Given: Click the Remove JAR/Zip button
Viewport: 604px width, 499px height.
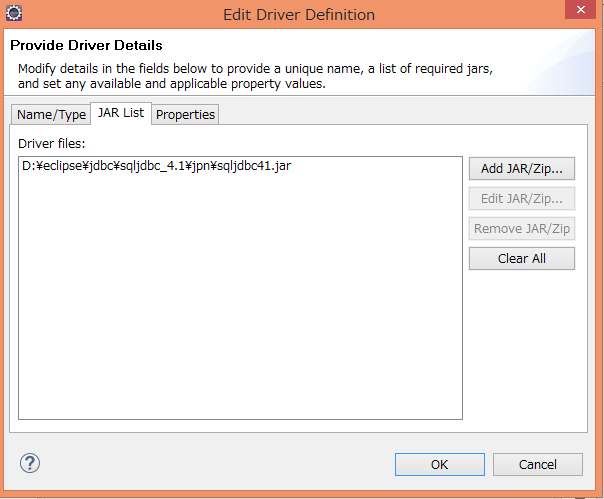Looking at the screenshot, I should click(x=522, y=228).
